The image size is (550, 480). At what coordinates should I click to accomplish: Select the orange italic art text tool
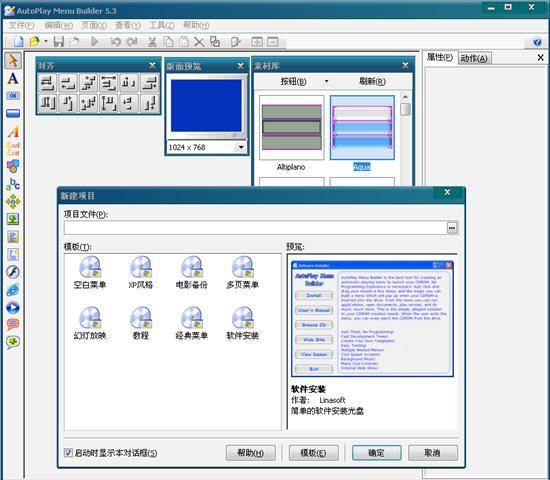(13, 132)
